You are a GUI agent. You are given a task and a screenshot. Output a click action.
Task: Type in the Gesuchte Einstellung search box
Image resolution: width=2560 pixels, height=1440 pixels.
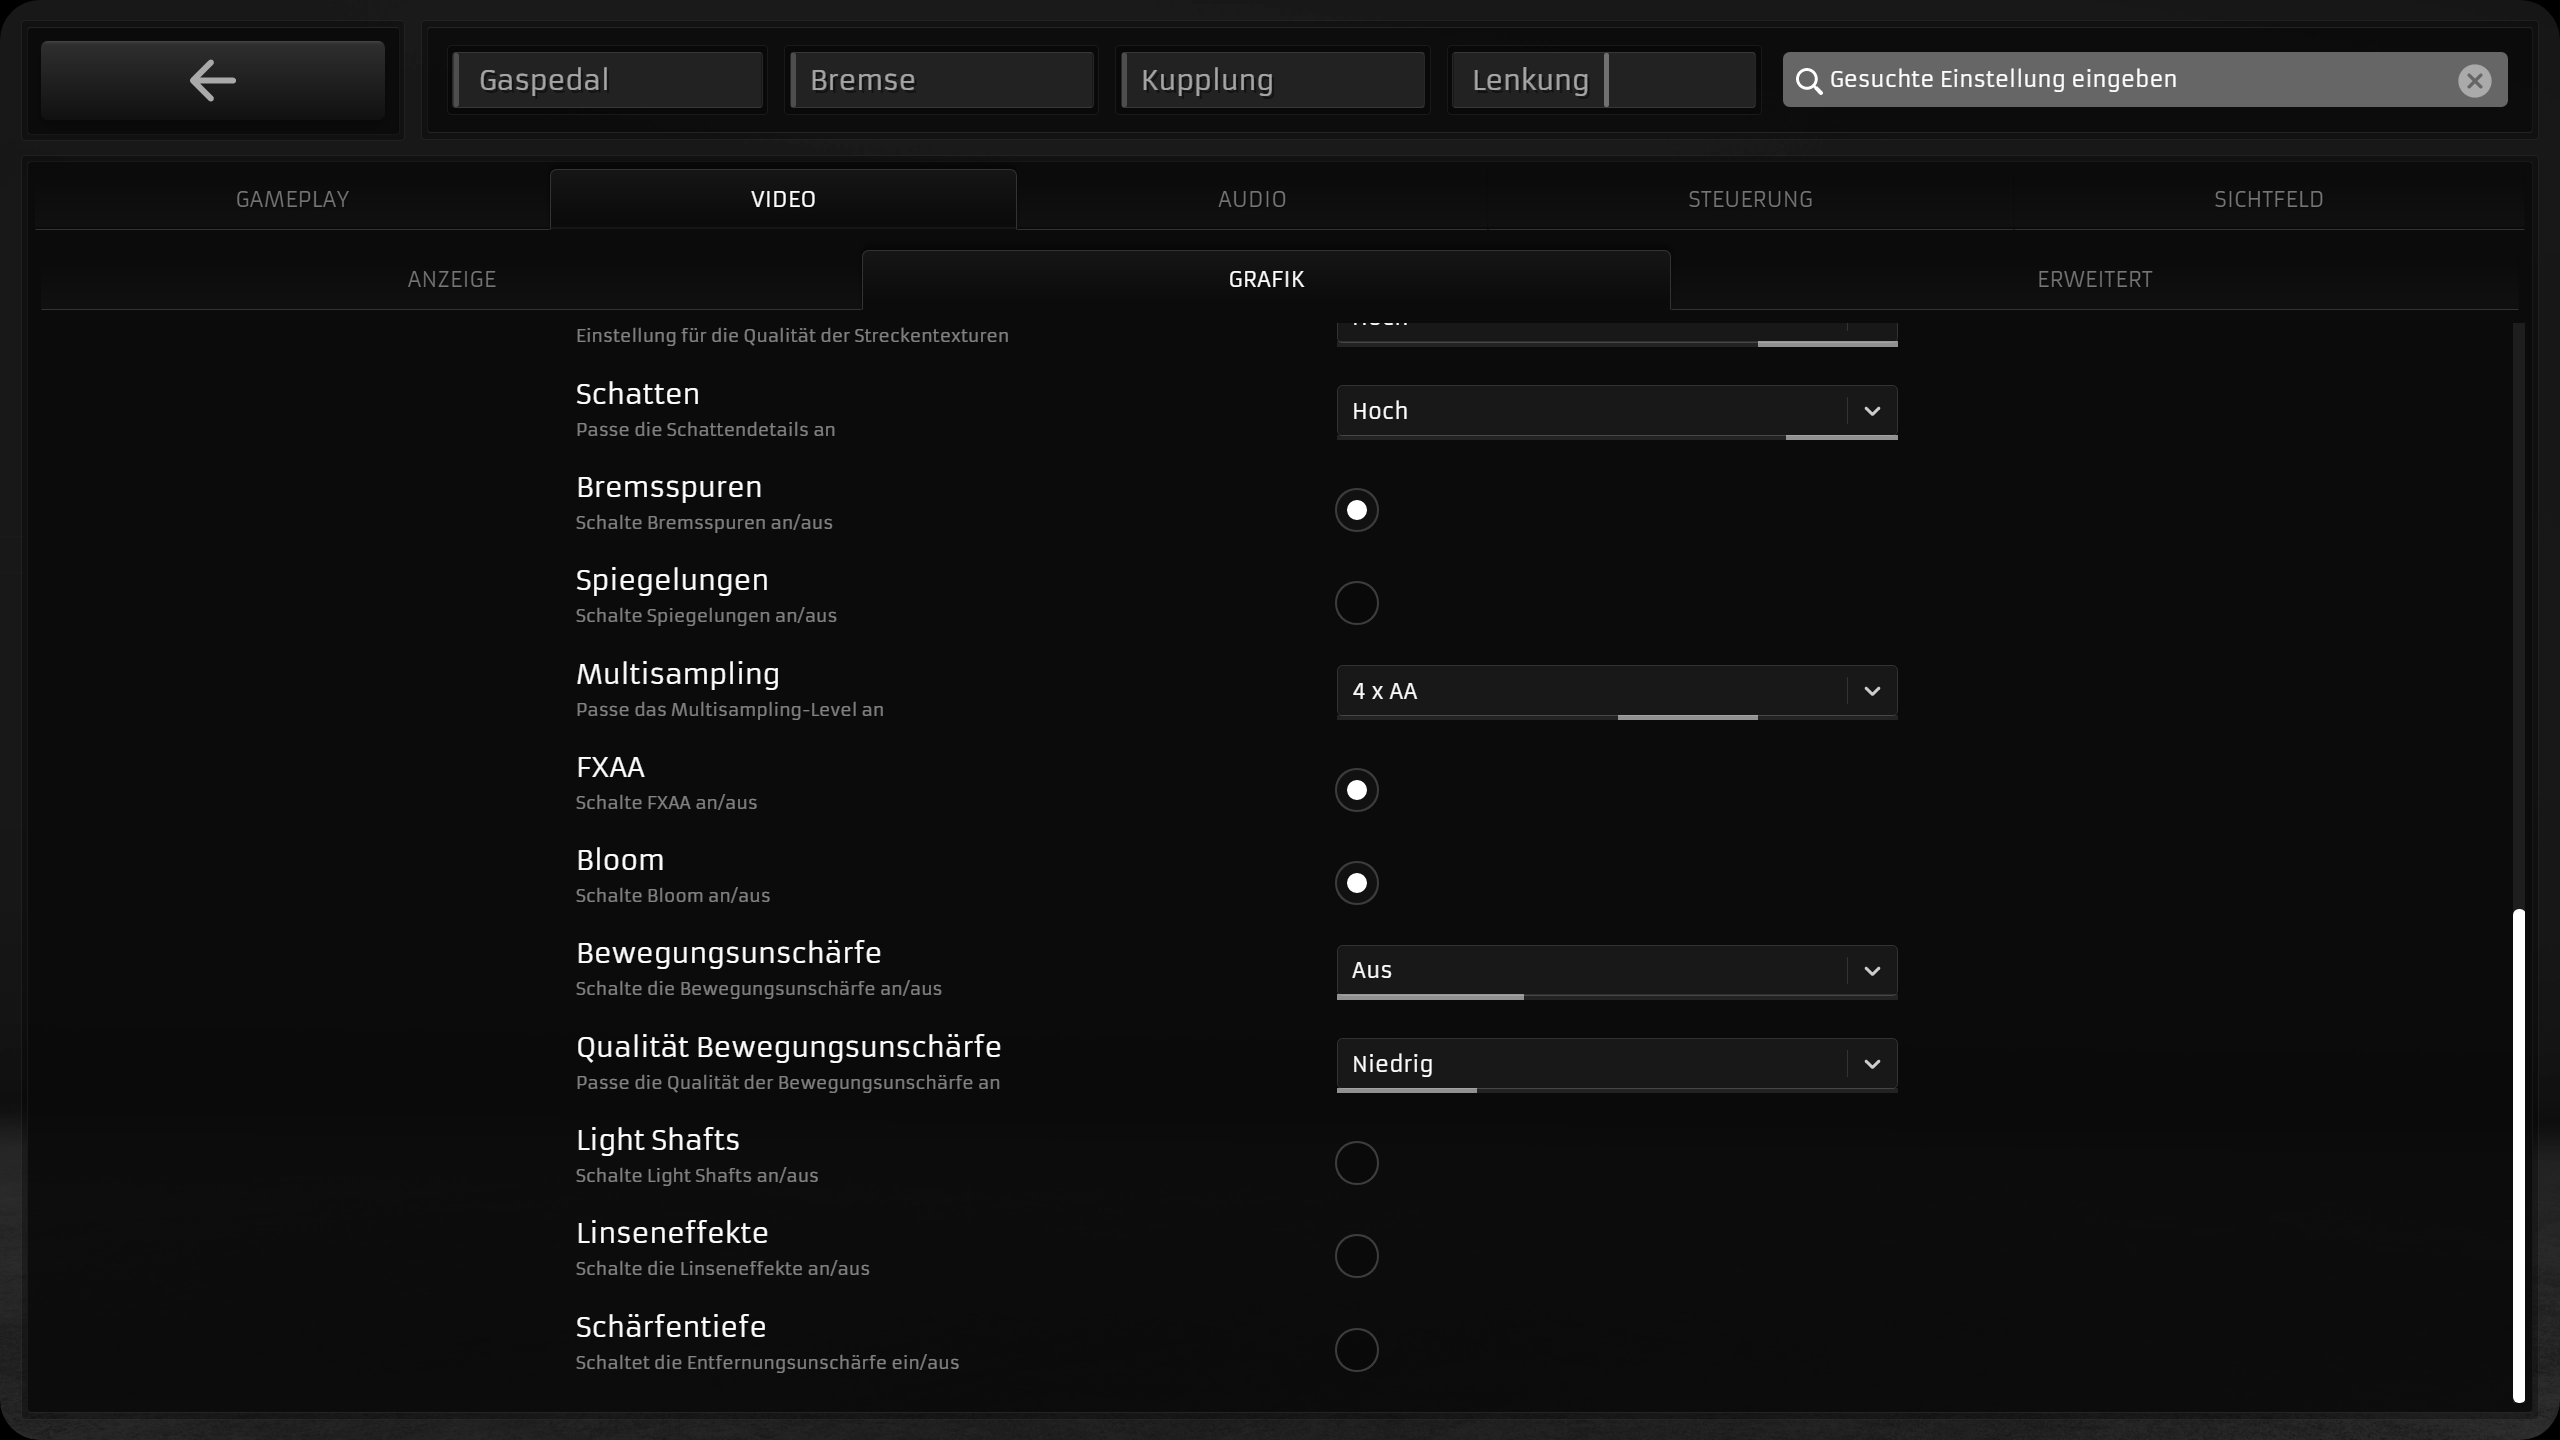2130,80
